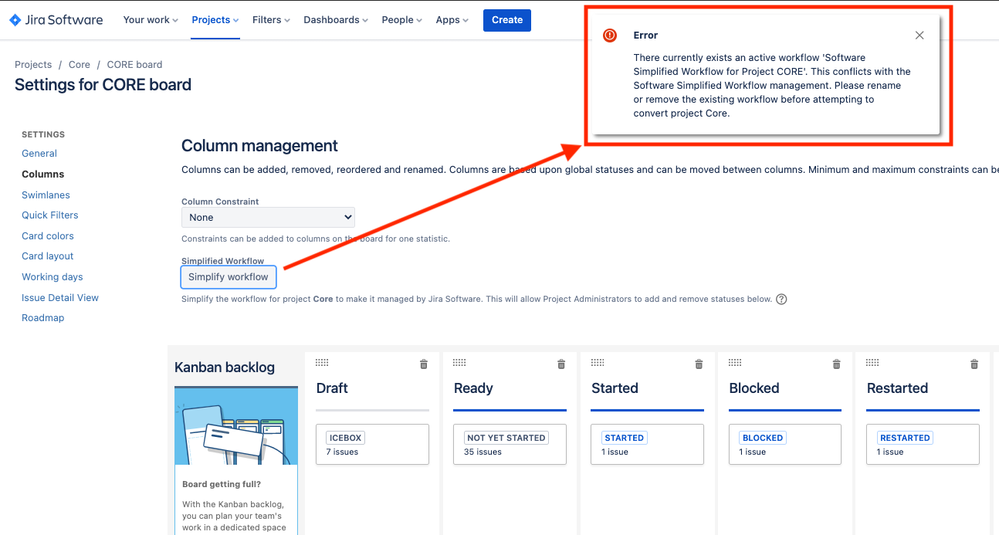Click 'Settings for CORE board' title
999x535 pixels.
[103, 85]
